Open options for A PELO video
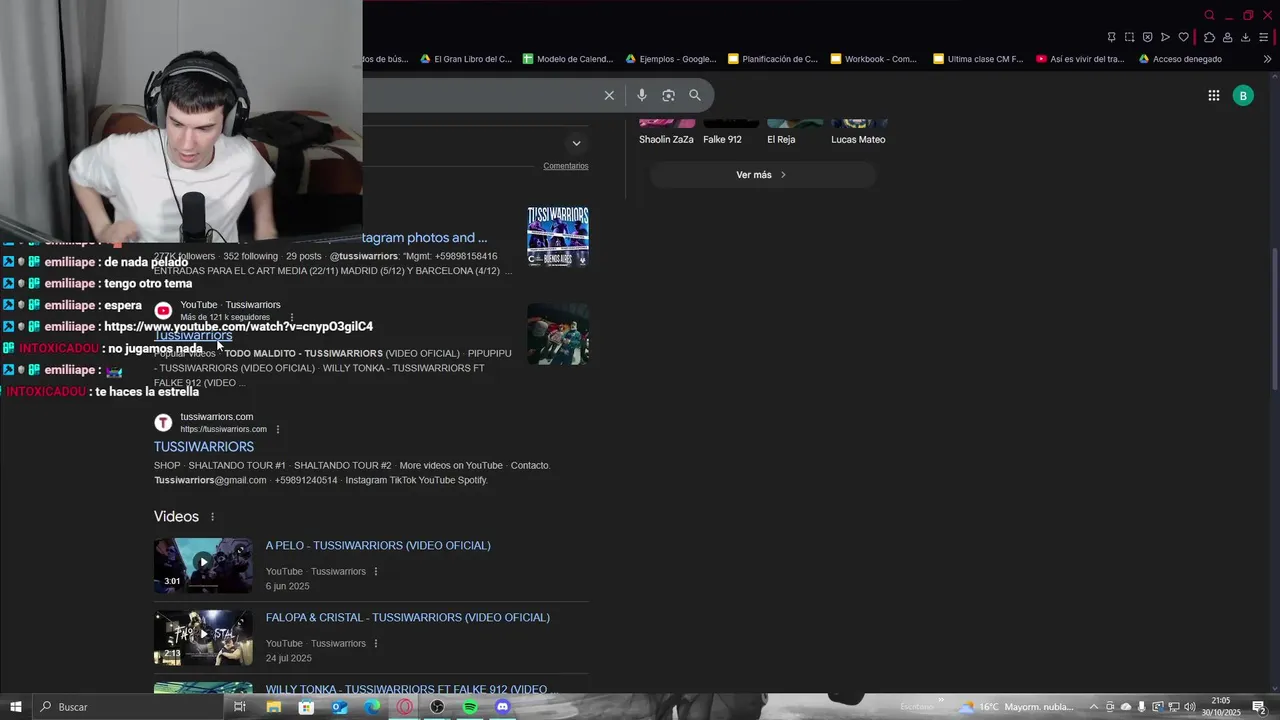1280x720 pixels. [x=376, y=571]
